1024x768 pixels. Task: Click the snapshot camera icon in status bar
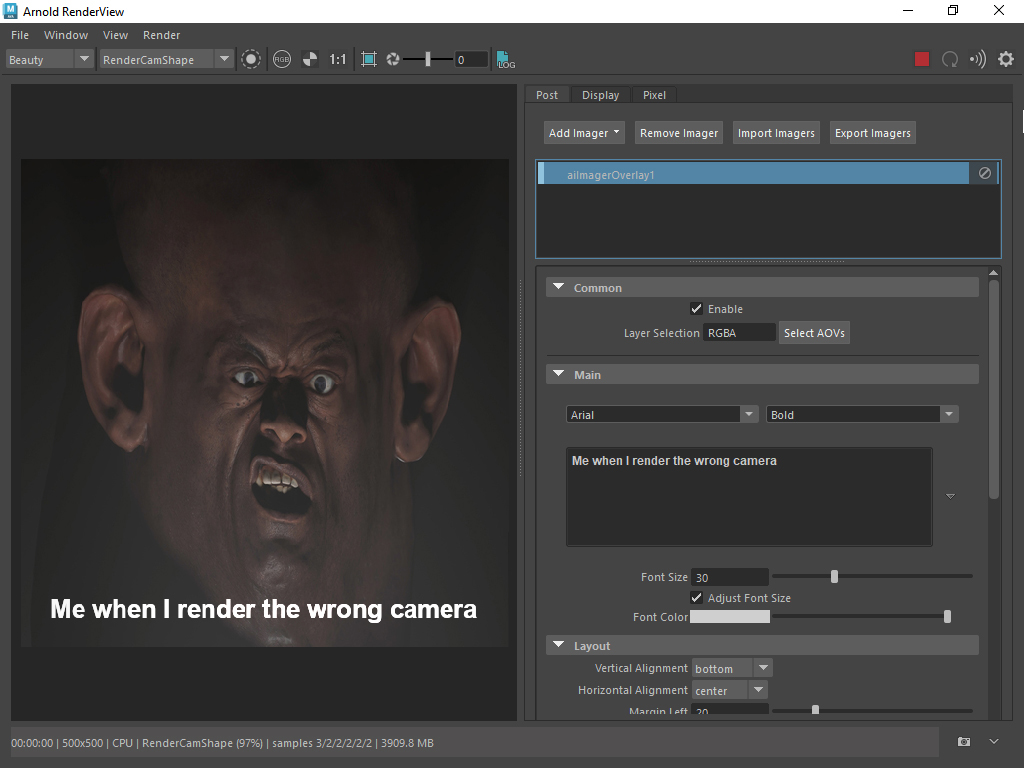[x=964, y=742]
